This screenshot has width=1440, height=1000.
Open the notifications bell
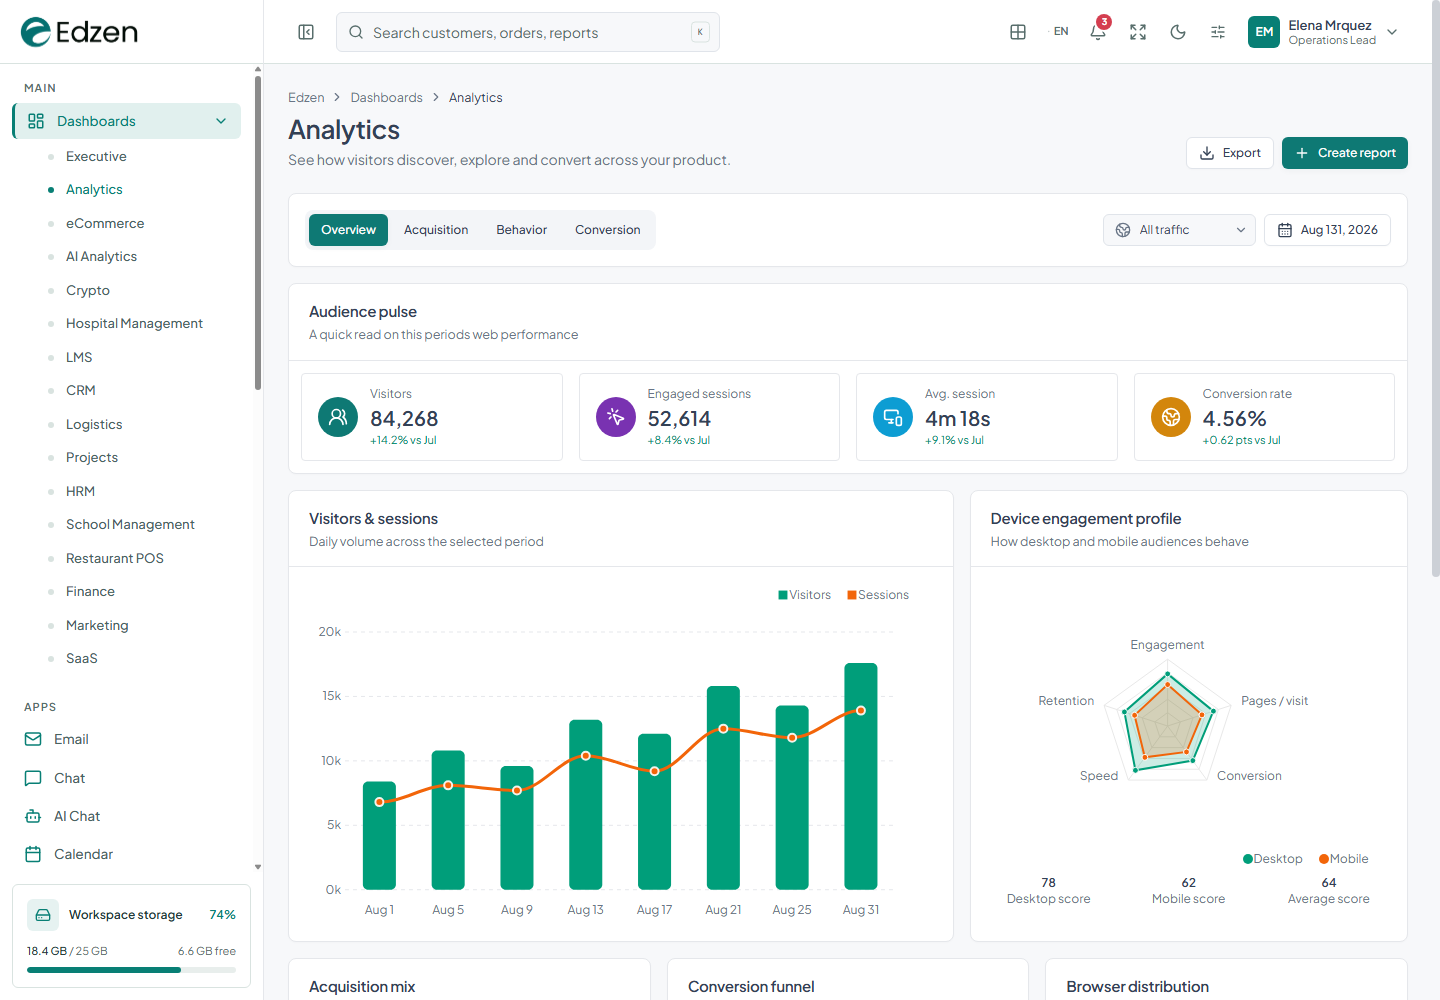click(x=1098, y=32)
